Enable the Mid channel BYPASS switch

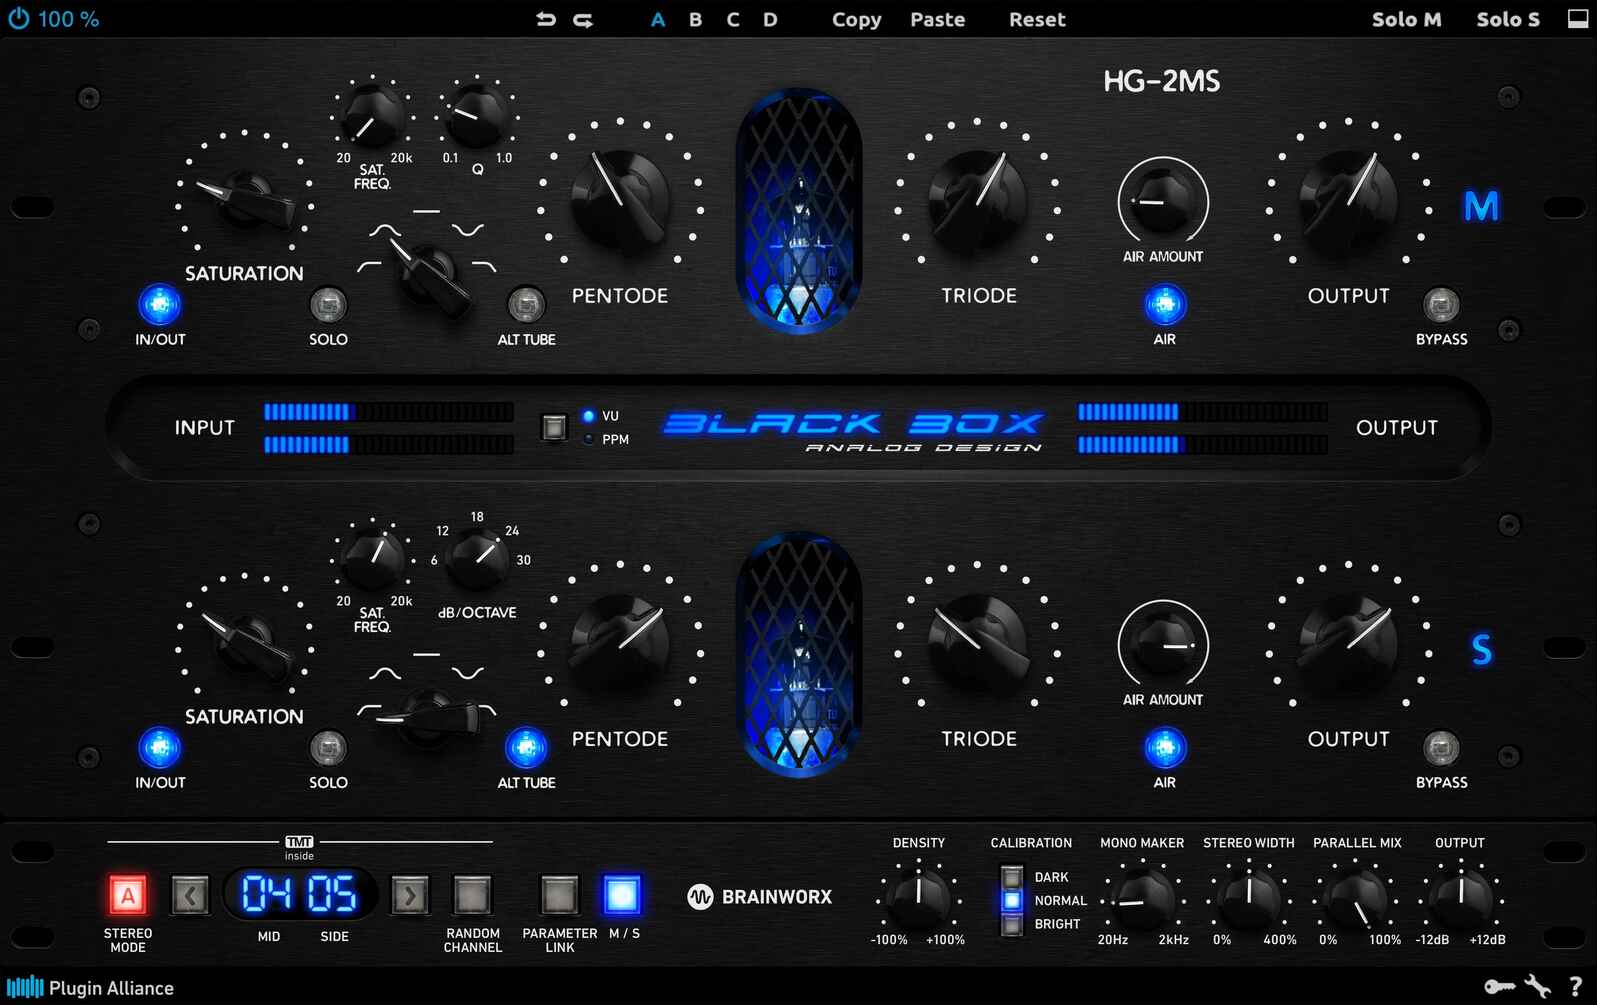(1441, 304)
